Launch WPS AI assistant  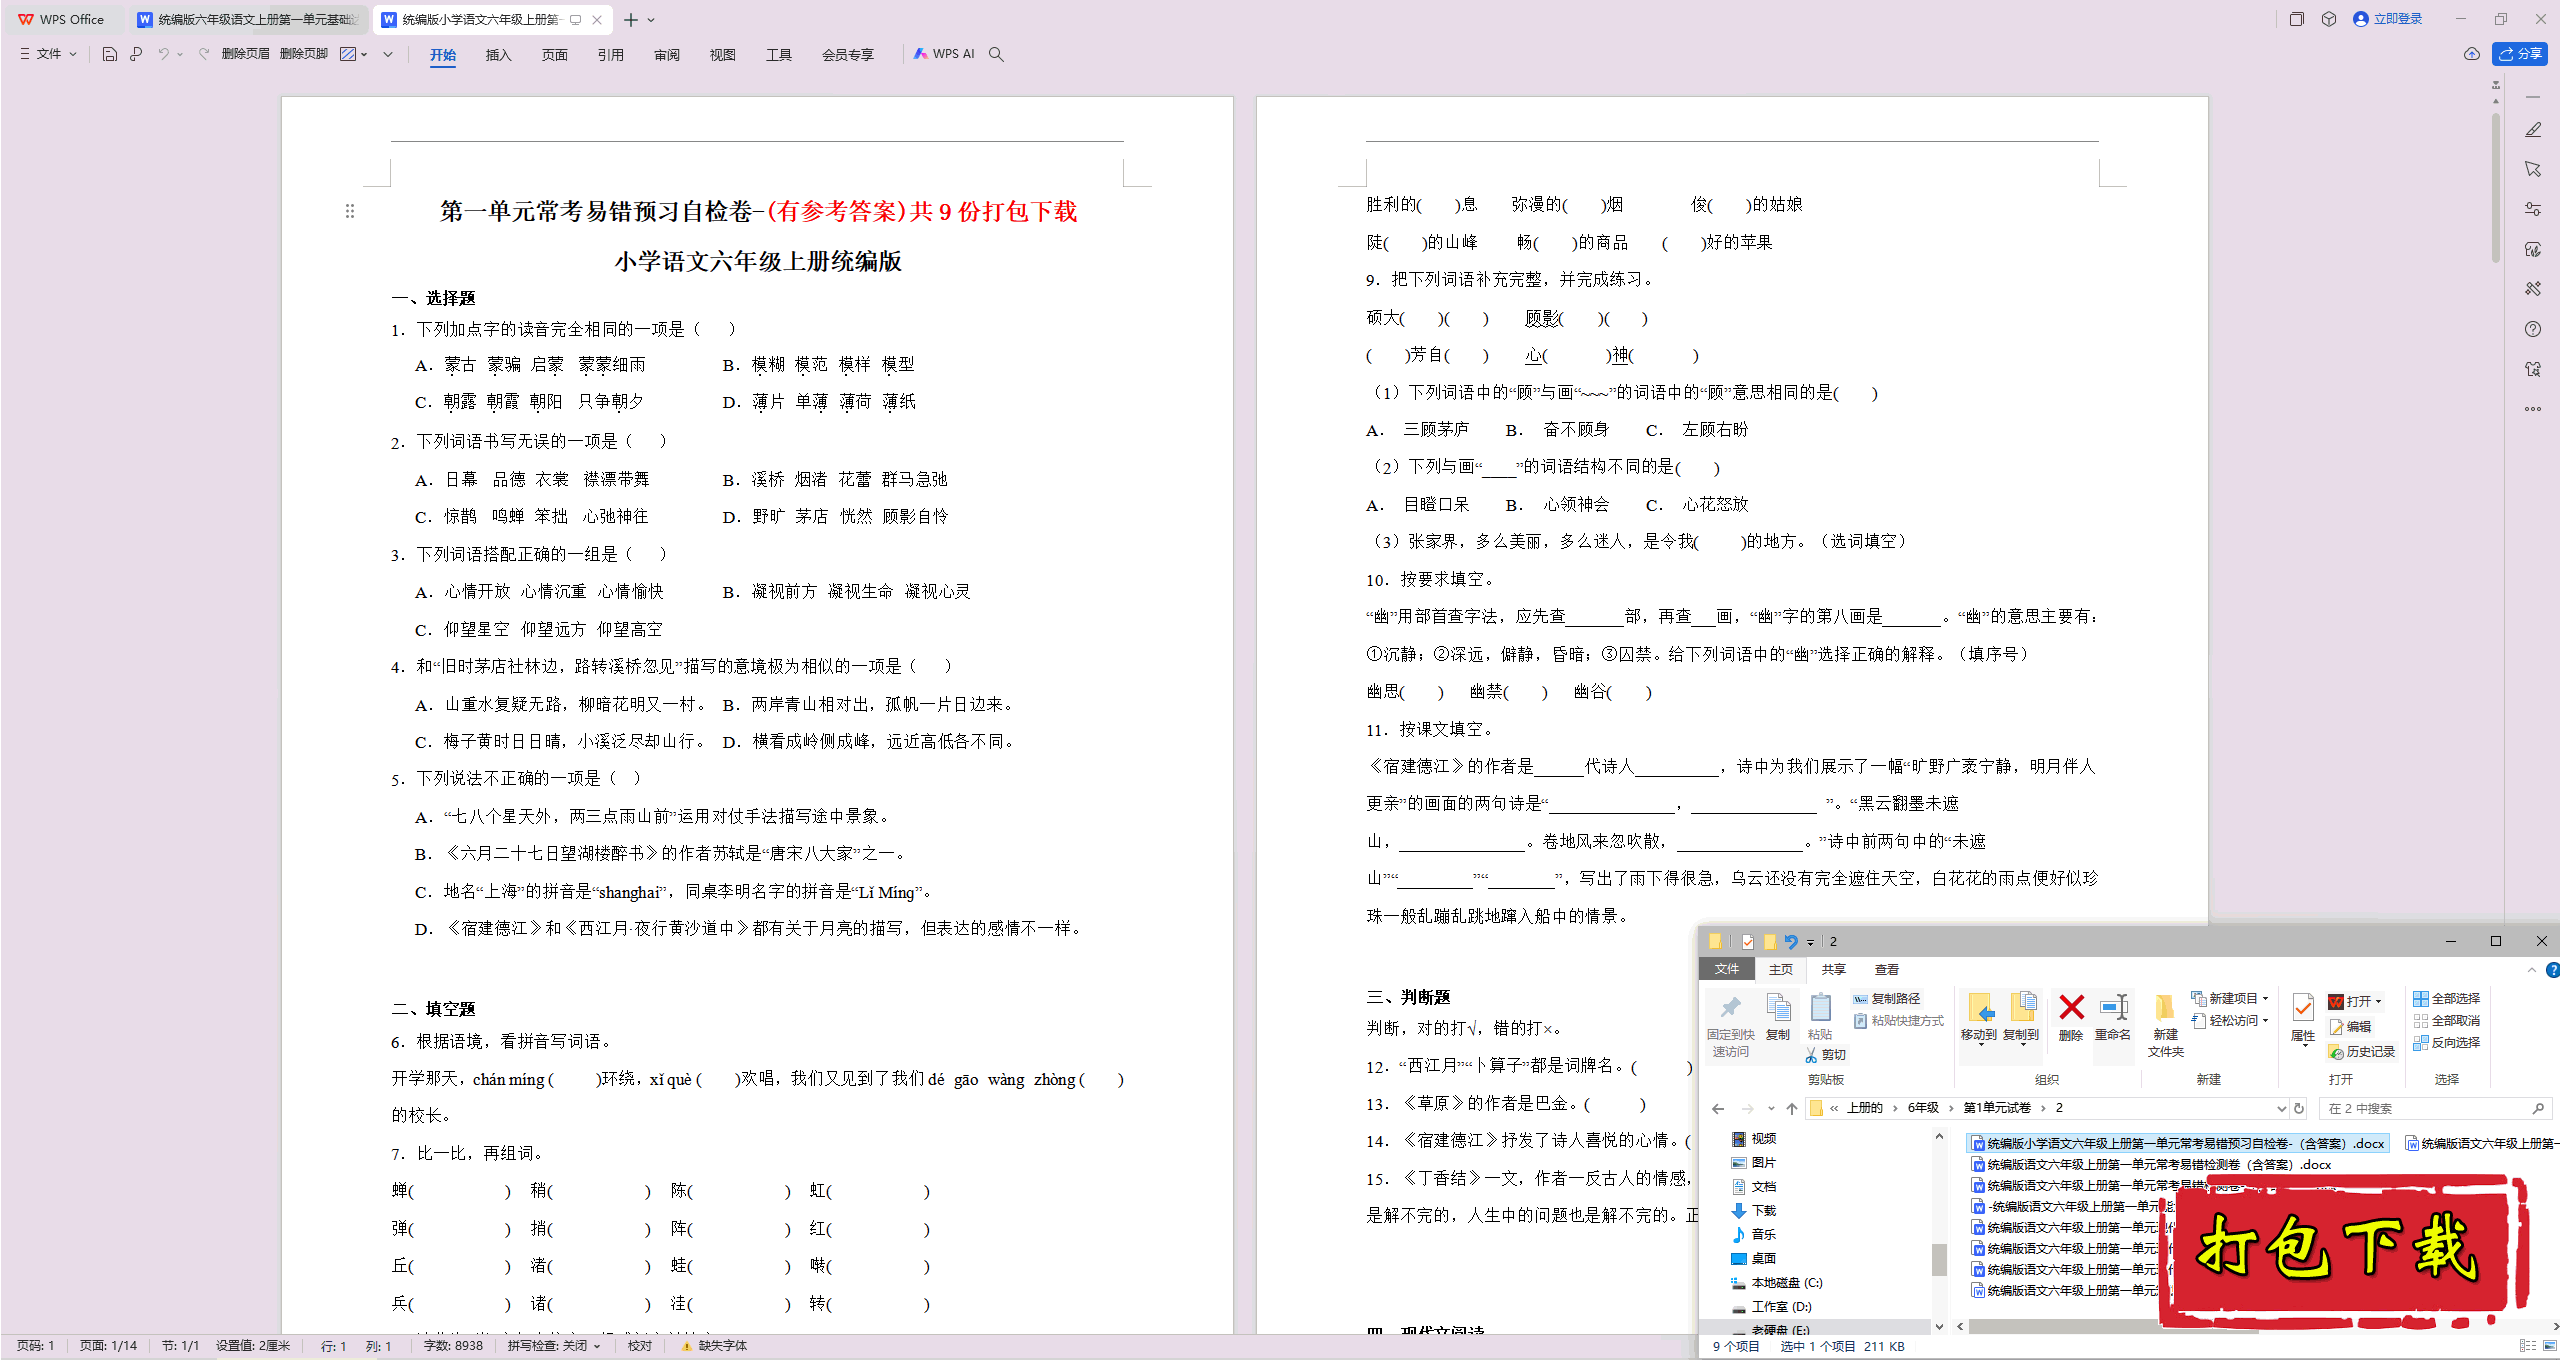(944, 54)
